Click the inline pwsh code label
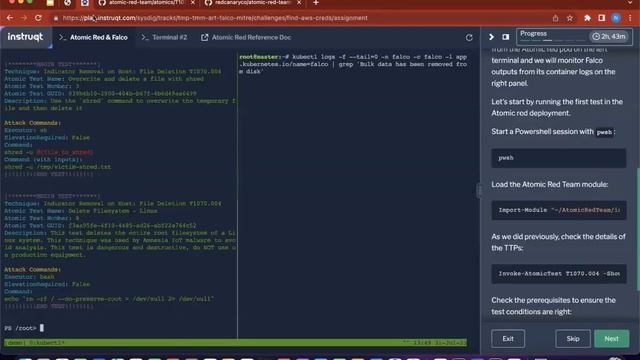 (604, 132)
